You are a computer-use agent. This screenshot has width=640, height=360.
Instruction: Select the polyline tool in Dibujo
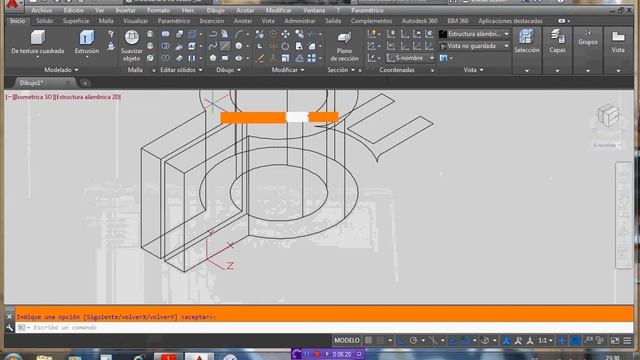(x=213, y=34)
